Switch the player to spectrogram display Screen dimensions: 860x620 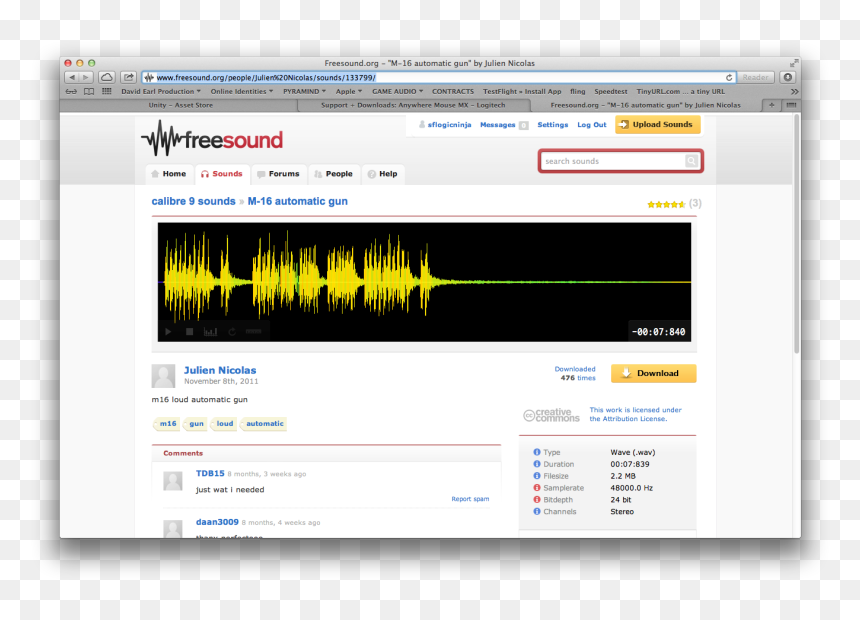tap(211, 331)
